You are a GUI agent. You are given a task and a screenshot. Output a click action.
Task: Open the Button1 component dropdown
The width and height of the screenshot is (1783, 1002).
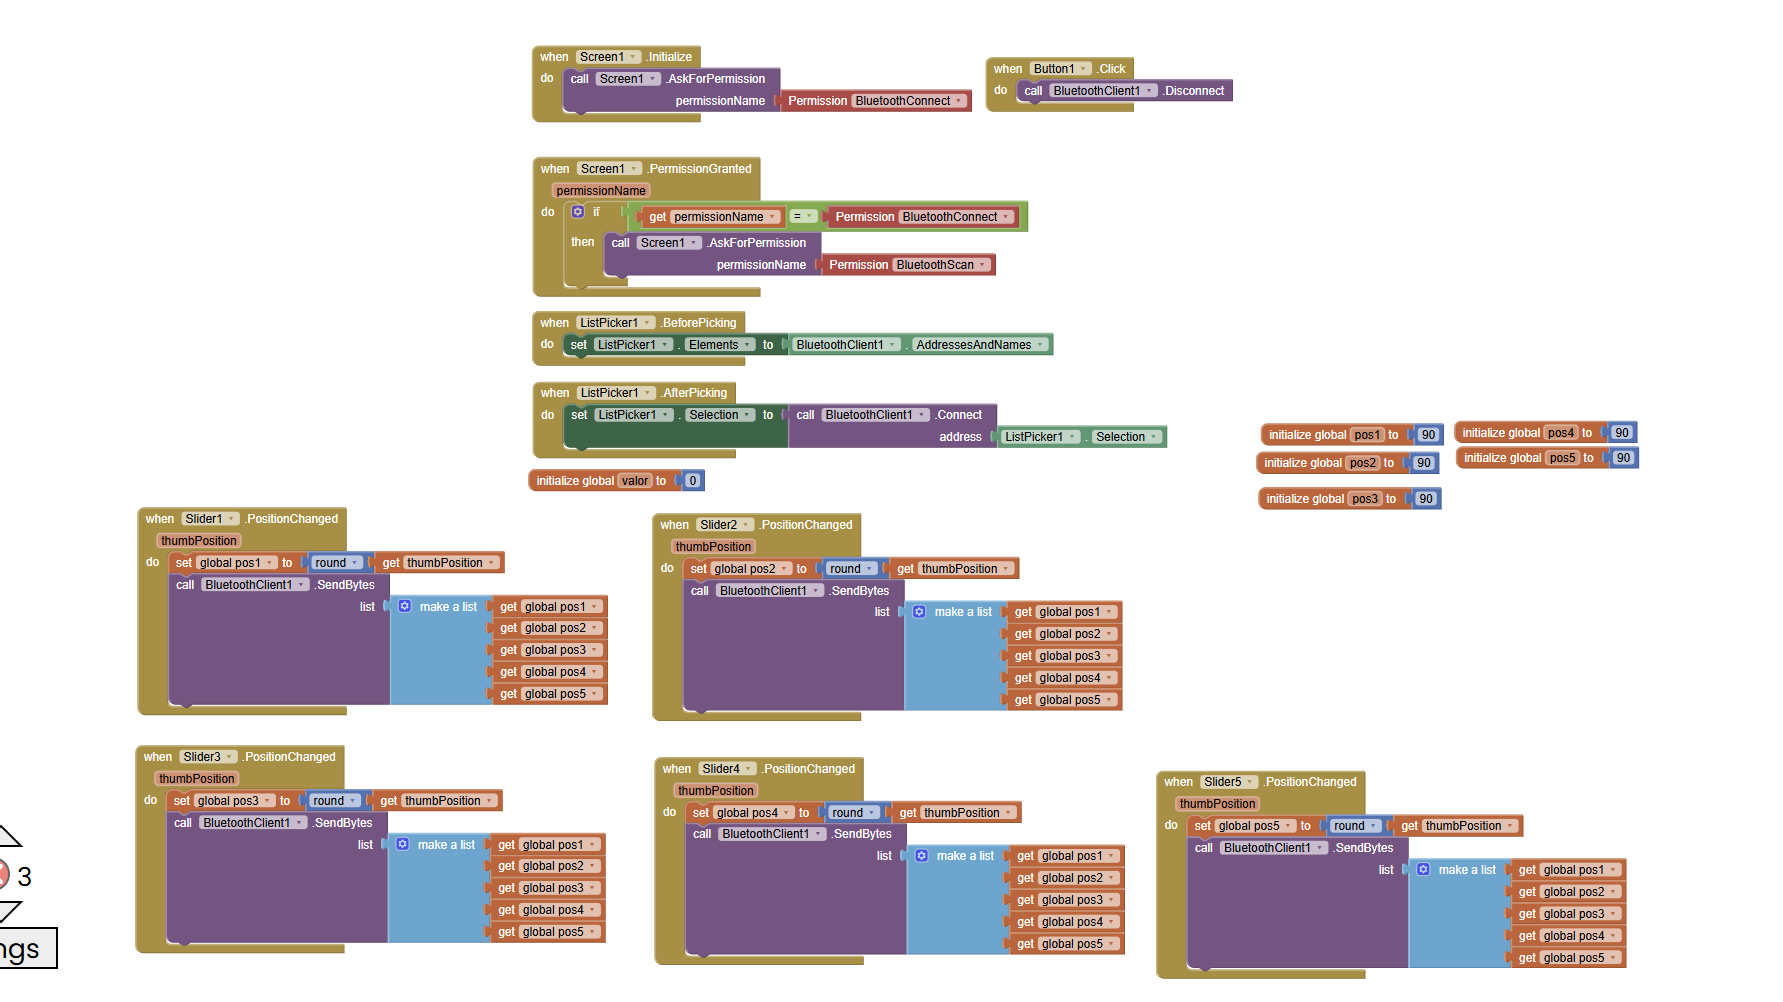pos(1060,69)
